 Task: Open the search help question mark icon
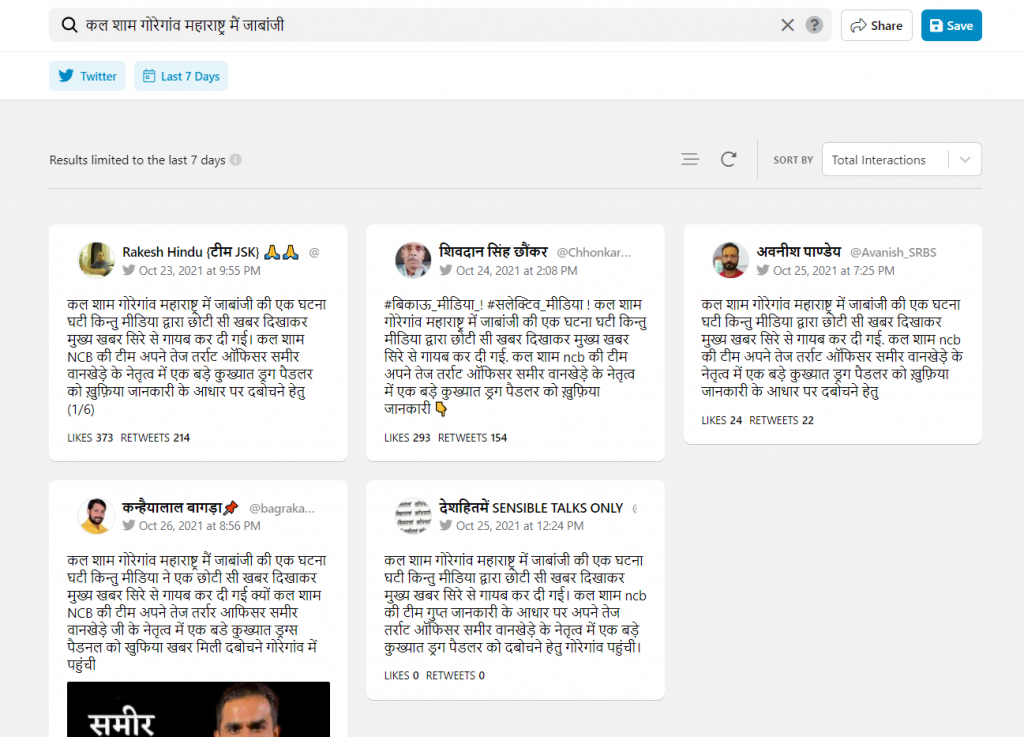pos(815,25)
